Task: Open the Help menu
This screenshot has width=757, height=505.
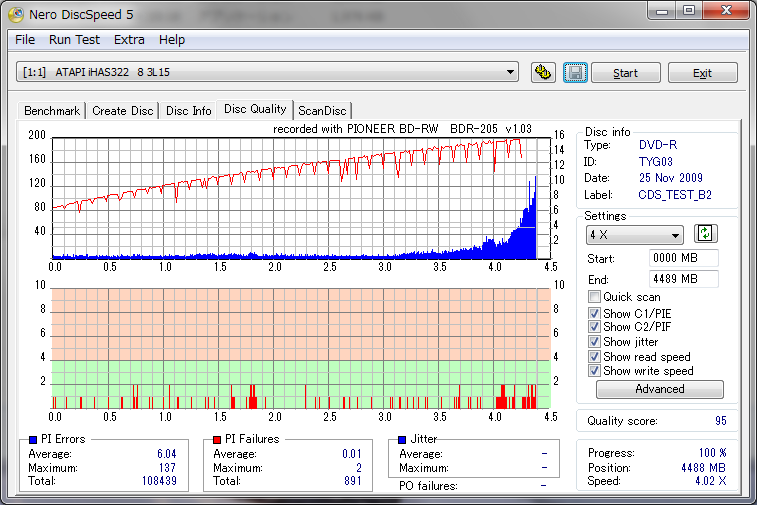Action: point(172,40)
